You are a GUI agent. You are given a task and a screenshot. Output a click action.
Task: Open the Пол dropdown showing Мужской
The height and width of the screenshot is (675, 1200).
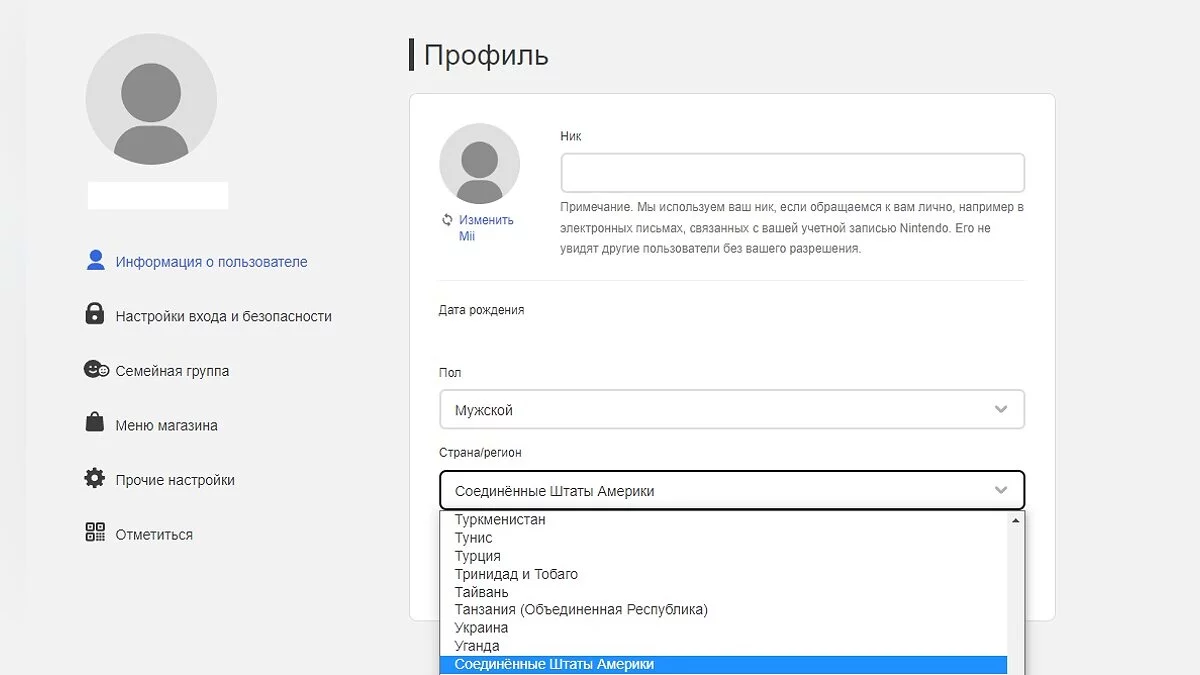[732, 409]
